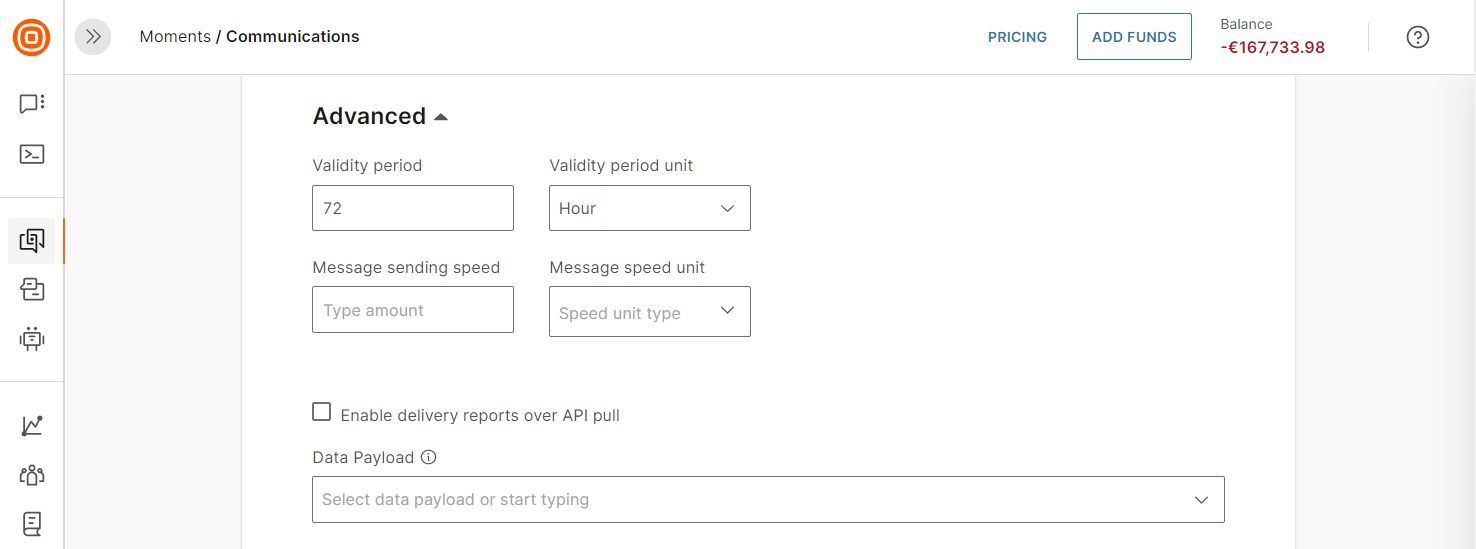This screenshot has height=549, width=1476.
Task: Open the People sidebar icon
Action: (x=32, y=475)
